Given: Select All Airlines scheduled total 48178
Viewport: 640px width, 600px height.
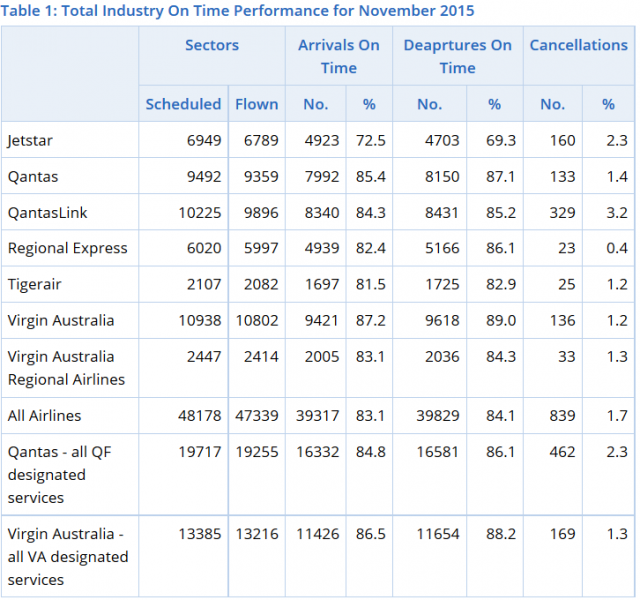Looking at the screenshot, I should (200, 416).
